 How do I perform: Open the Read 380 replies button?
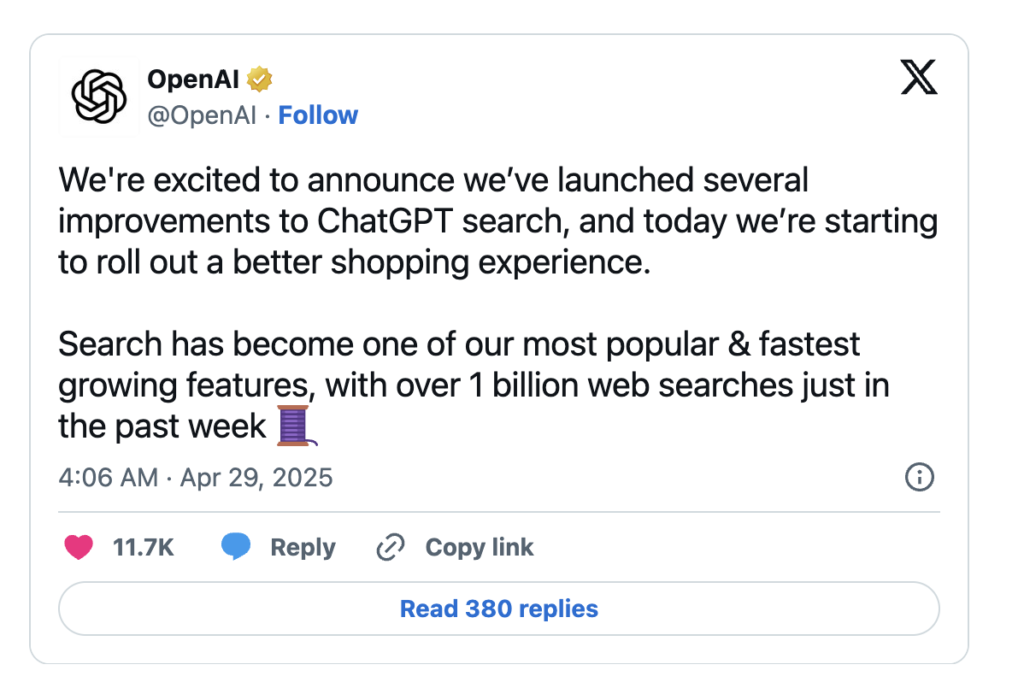point(499,608)
